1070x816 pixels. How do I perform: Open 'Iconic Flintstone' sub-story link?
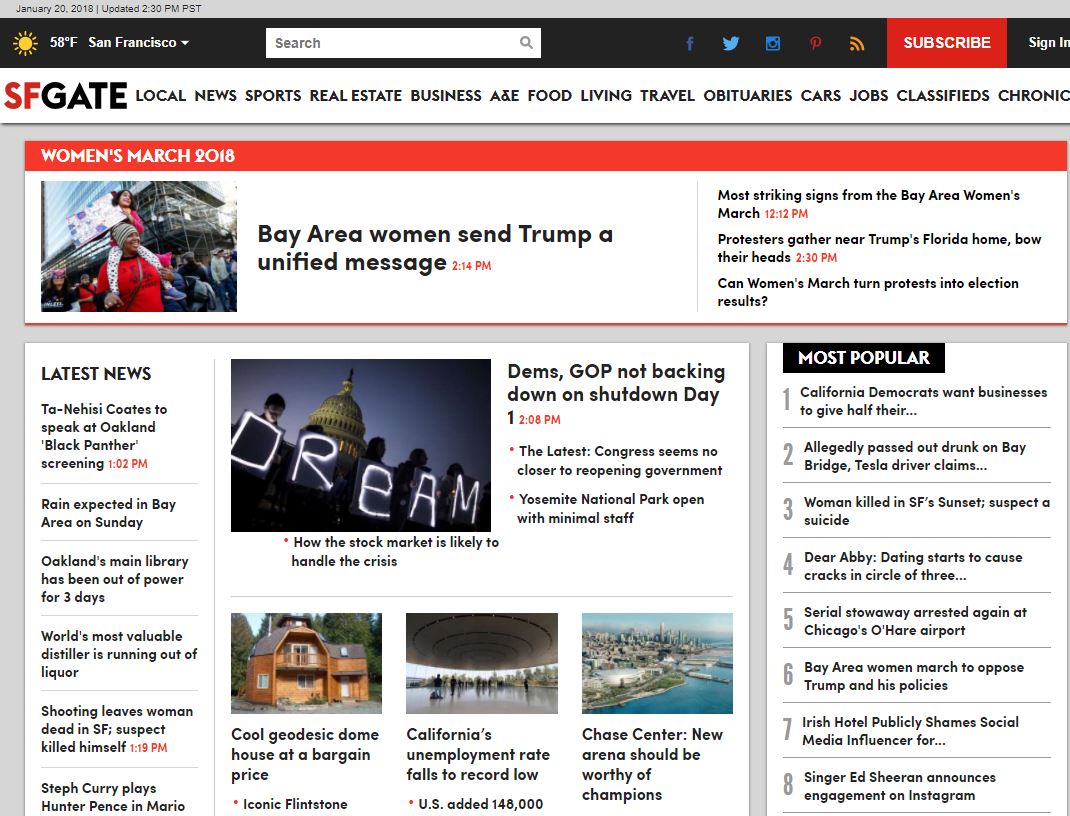click(x=295, y=804)
